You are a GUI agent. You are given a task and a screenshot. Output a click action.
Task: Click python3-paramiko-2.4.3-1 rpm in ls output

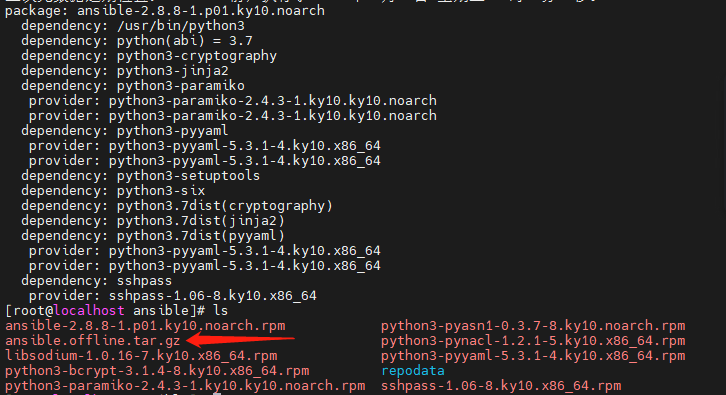(185, 386)
